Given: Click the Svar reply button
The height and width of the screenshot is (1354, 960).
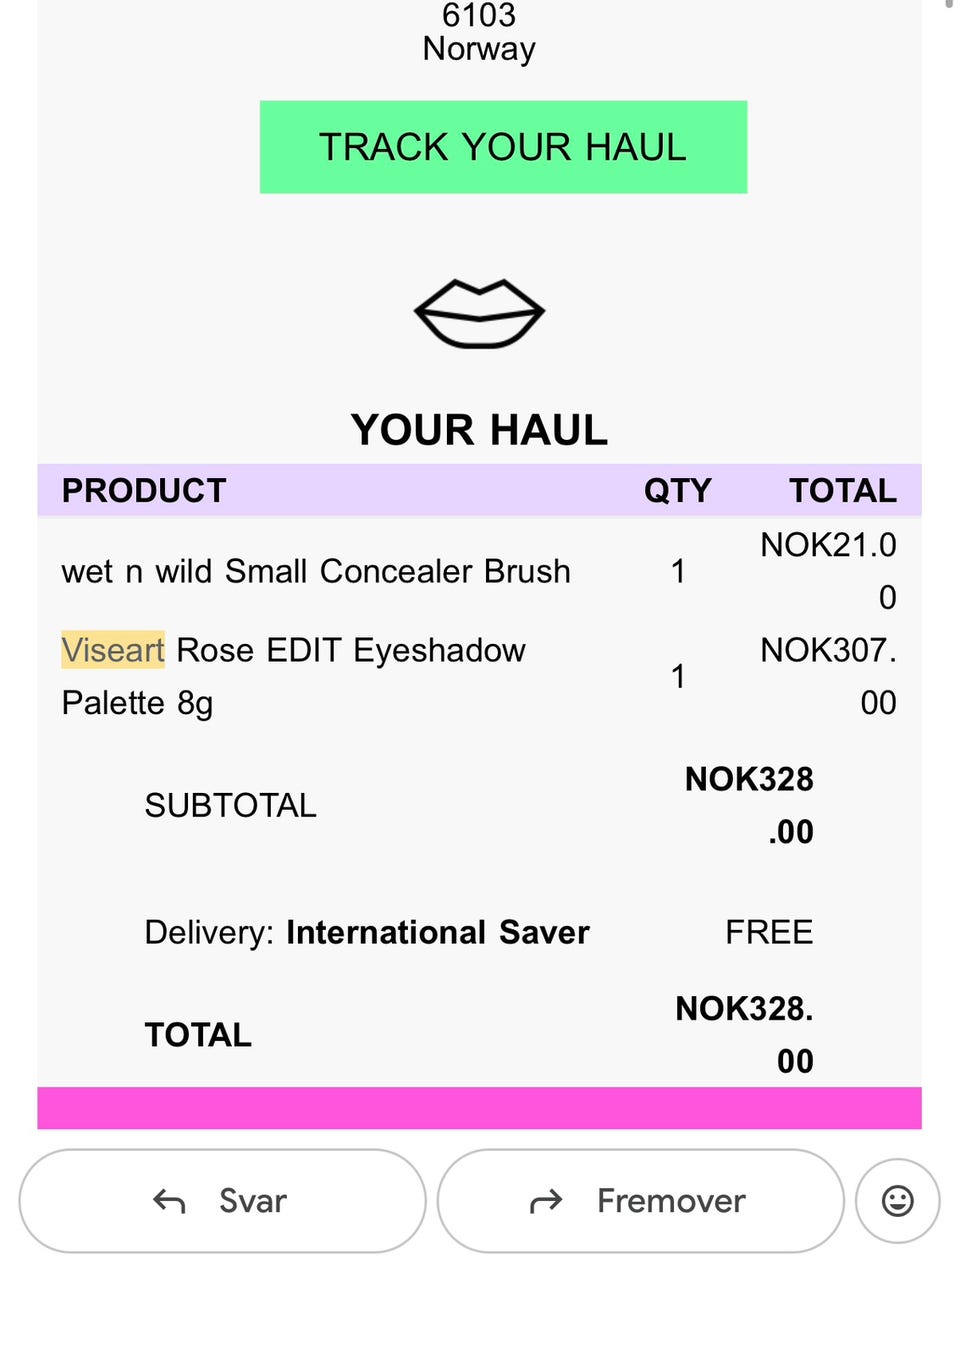Looking at the screenshot, I should [222, 1200].
